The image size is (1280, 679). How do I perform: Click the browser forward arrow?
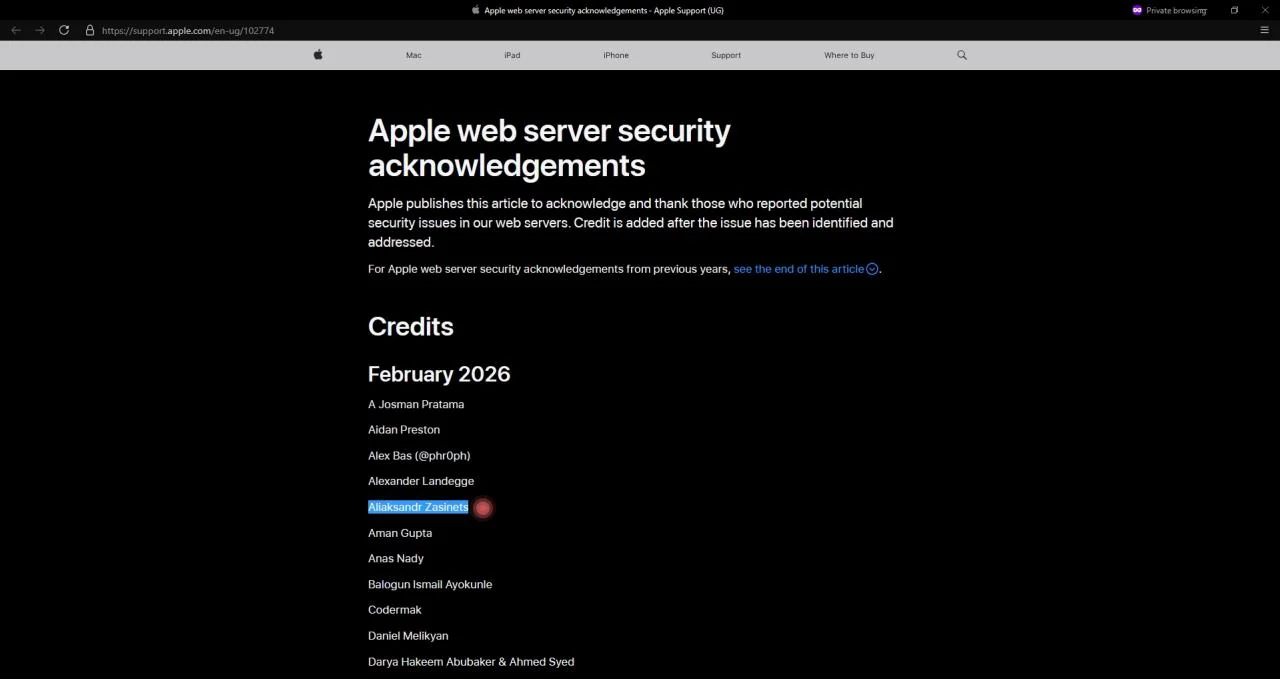pos(40,30)
